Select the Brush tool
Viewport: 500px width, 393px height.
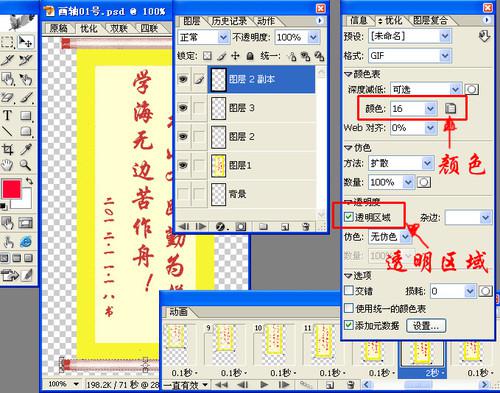[26, 98]
